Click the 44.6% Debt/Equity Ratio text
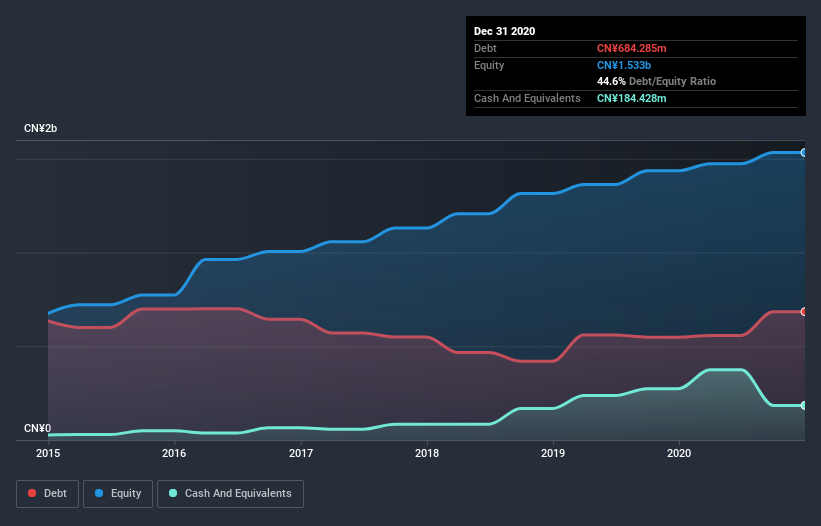 point(656,82)
